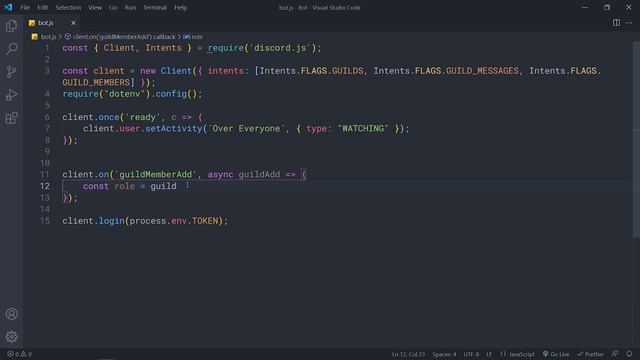Click the role variable on line 12

[x=124, y=187]
